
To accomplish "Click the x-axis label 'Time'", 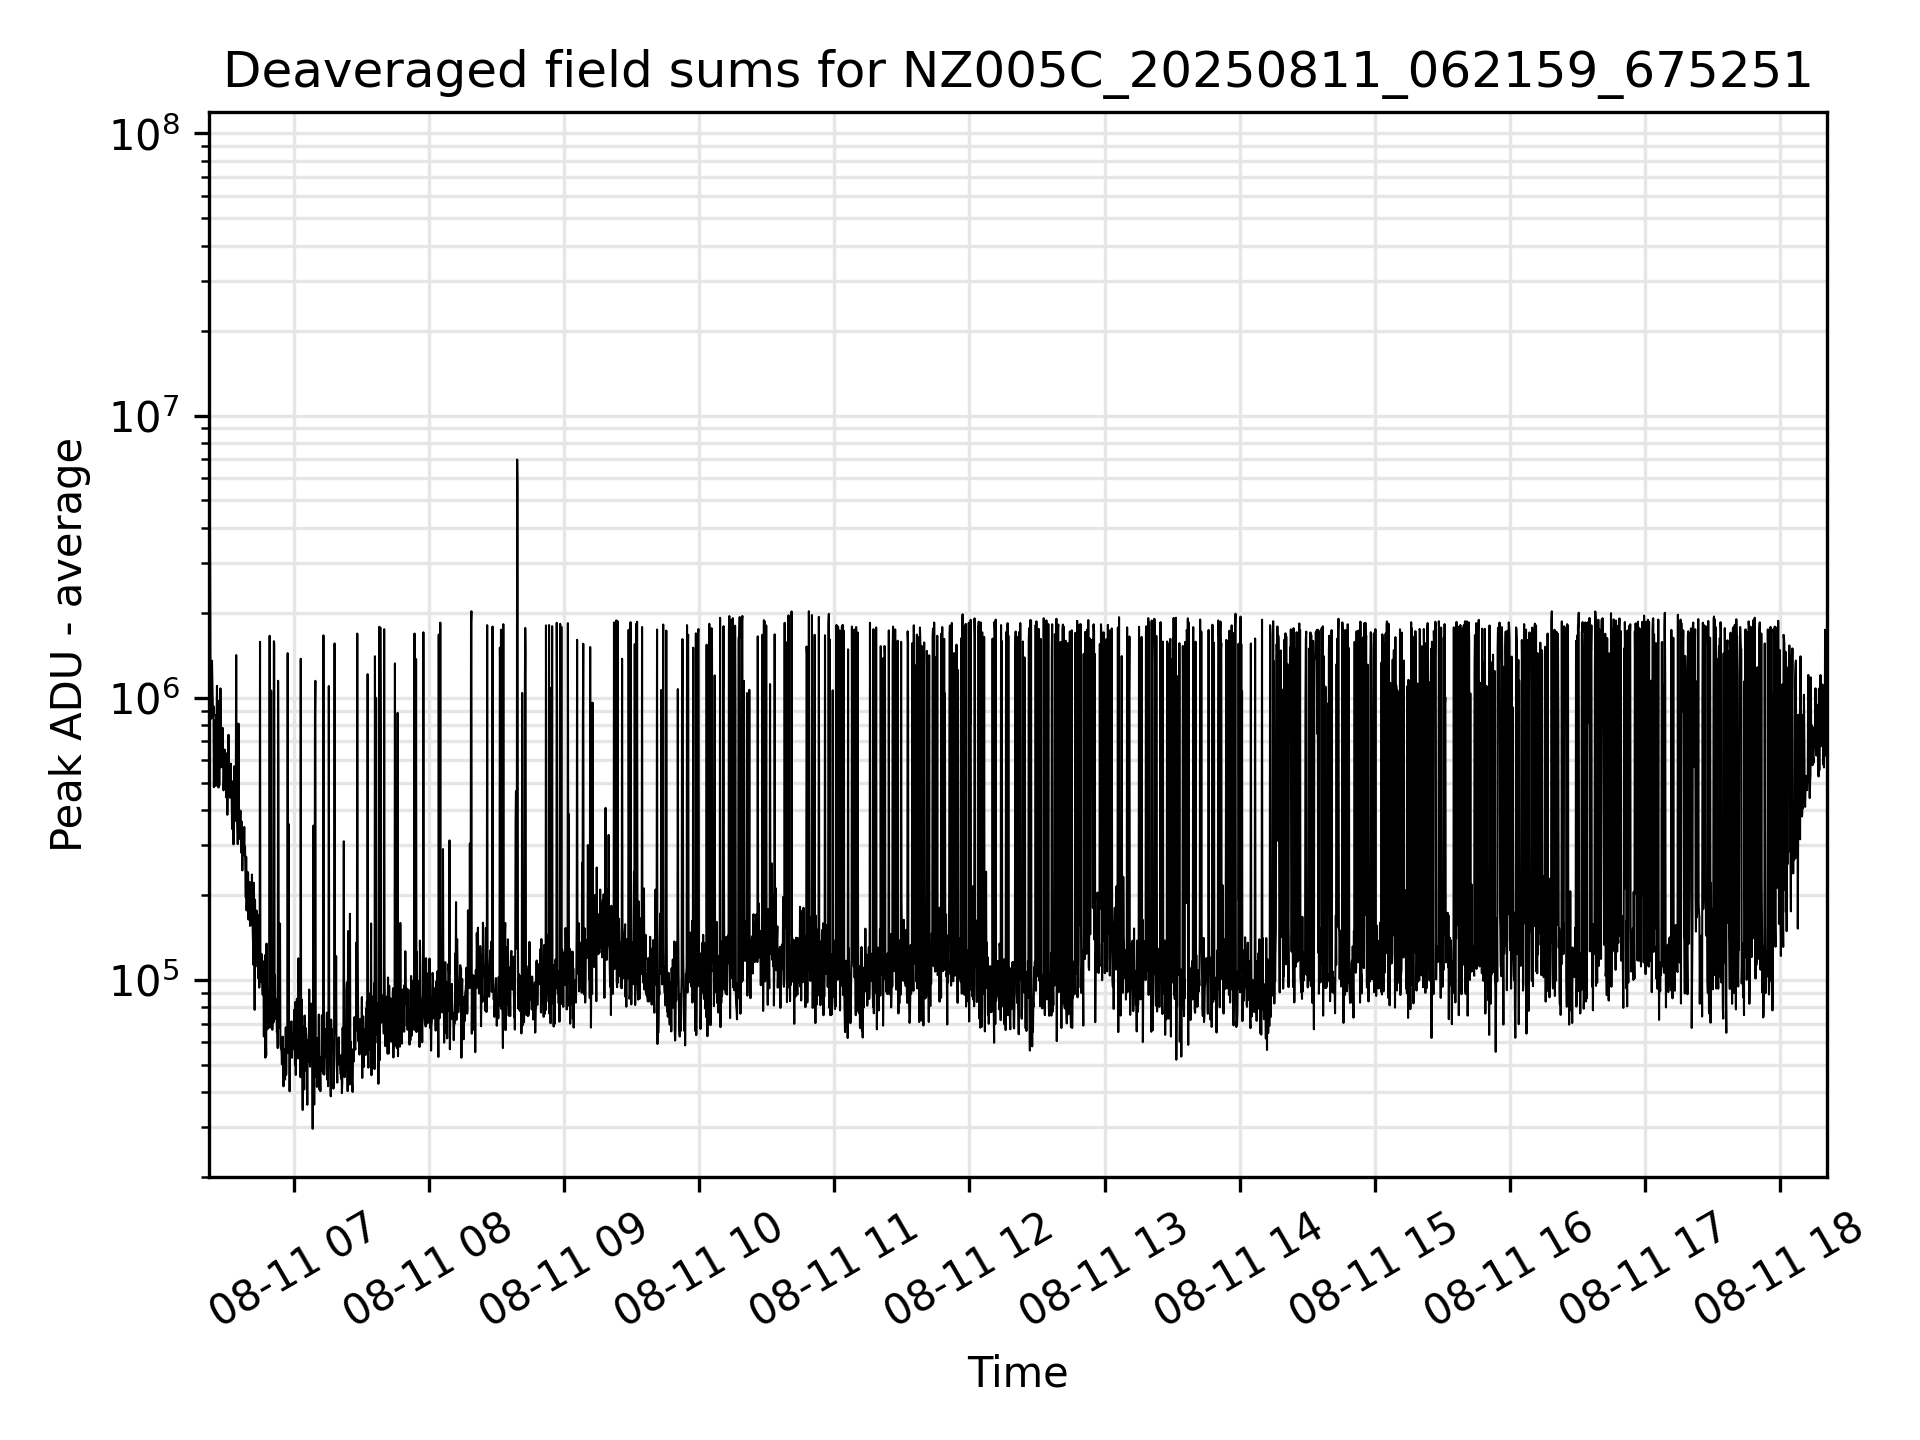I will coord(1017,1373).
